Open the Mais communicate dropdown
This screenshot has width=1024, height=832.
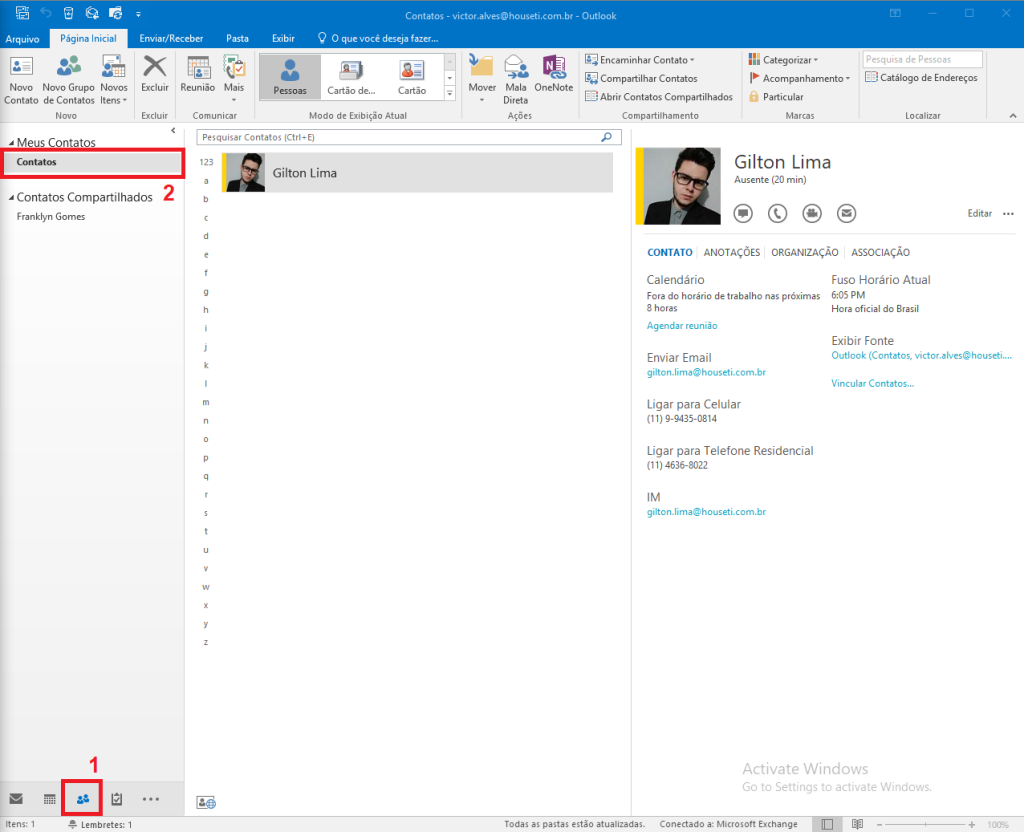click(x=234, y=78)
